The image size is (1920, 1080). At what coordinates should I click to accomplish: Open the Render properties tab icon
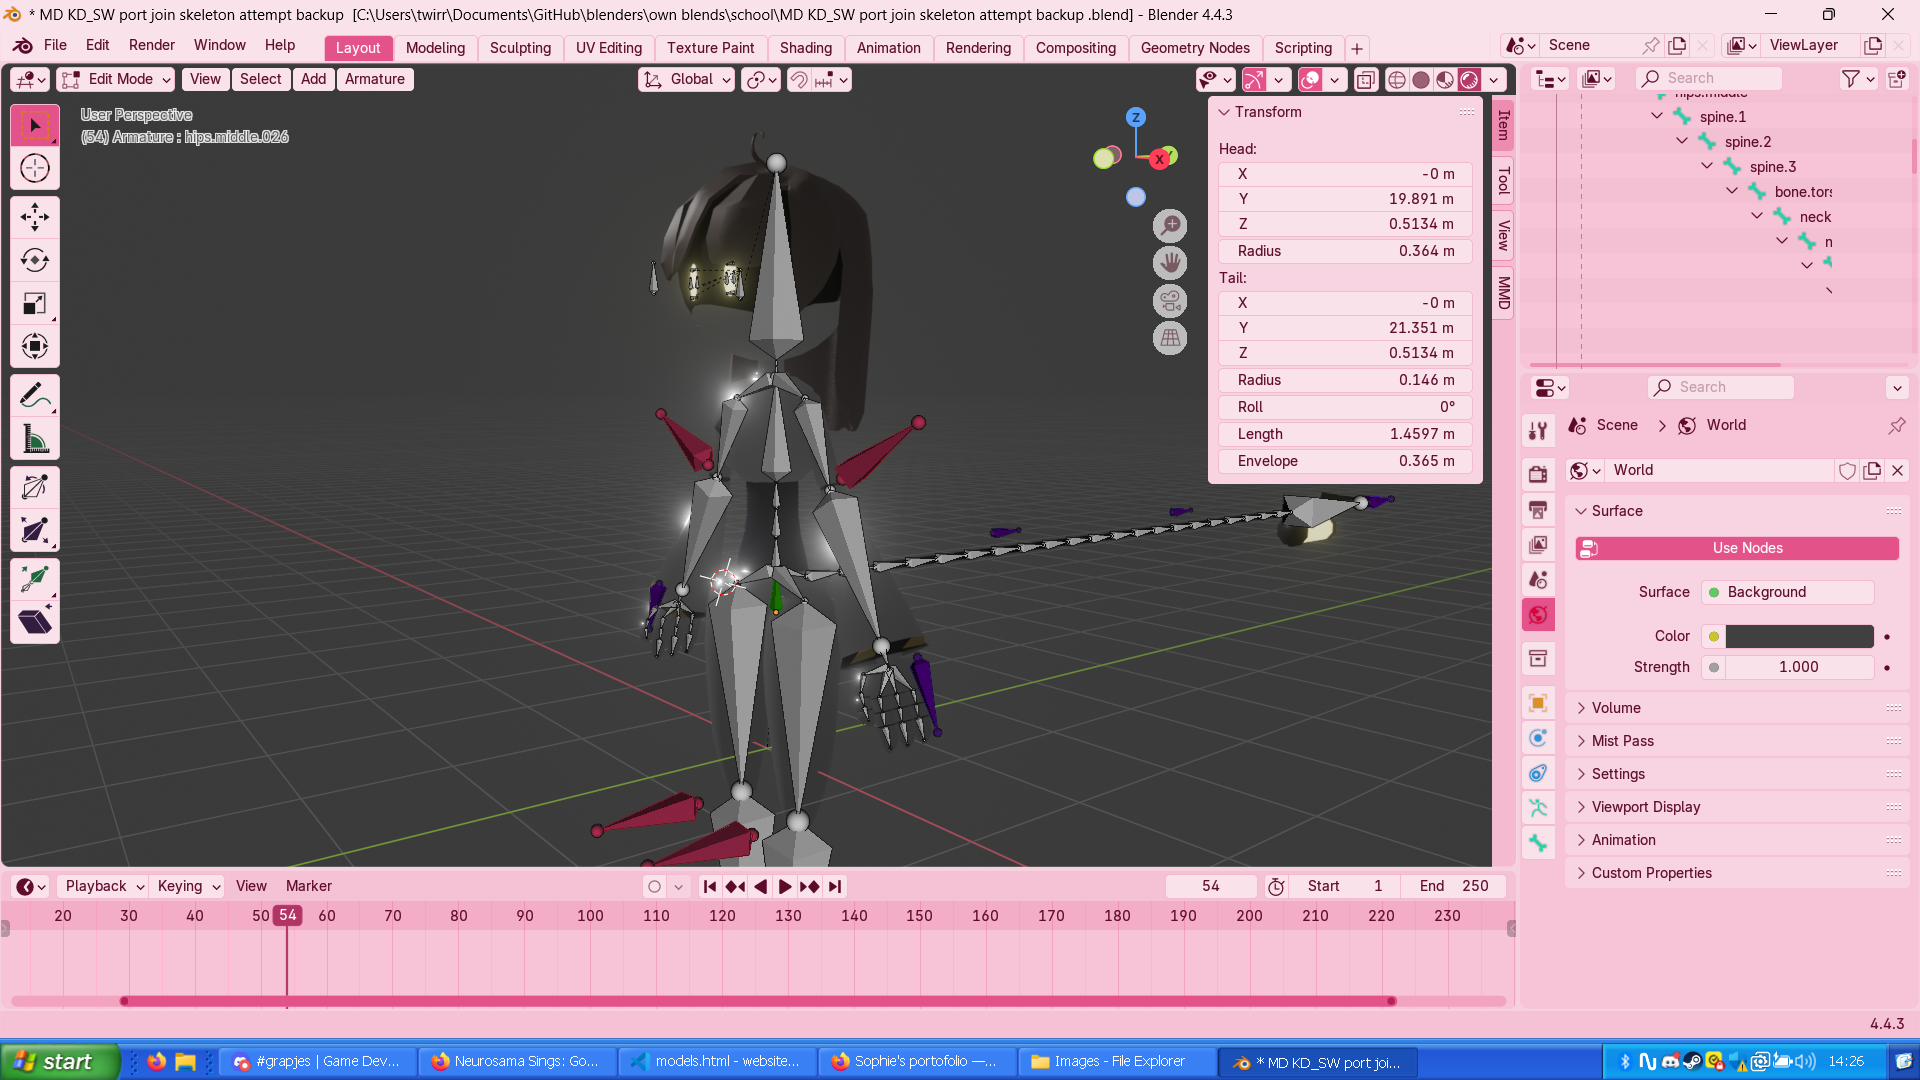tap(1538, 474)
